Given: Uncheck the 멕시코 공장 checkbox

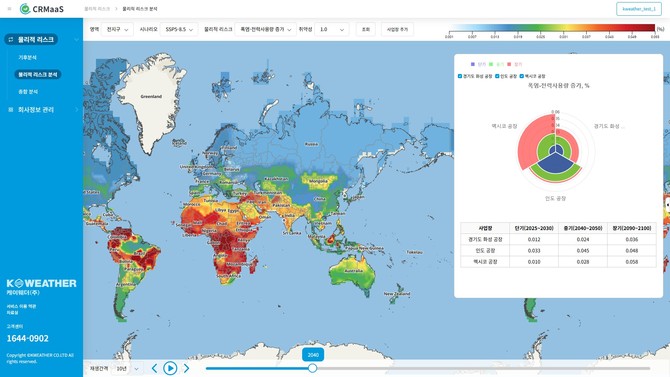Looking at the screenshot, I should click(x=521, y=76).
